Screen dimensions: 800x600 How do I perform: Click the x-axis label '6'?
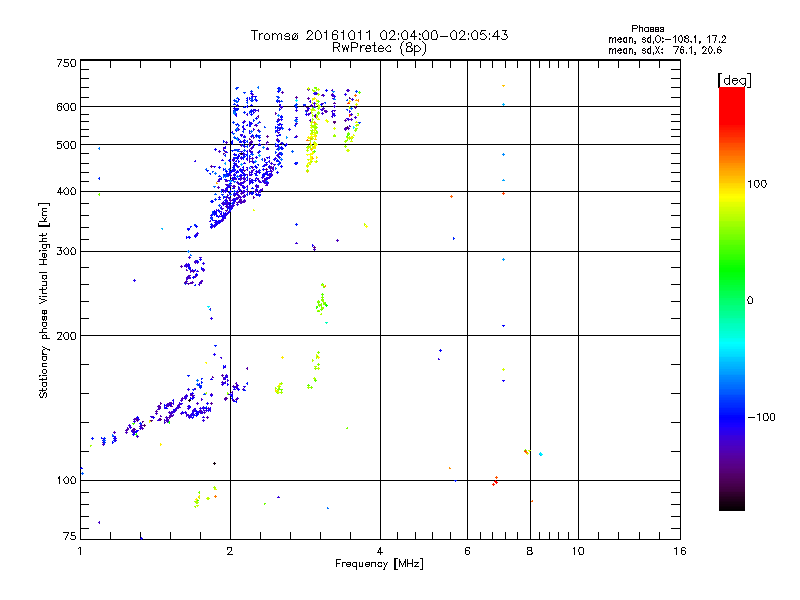click(x=467, y=551)
